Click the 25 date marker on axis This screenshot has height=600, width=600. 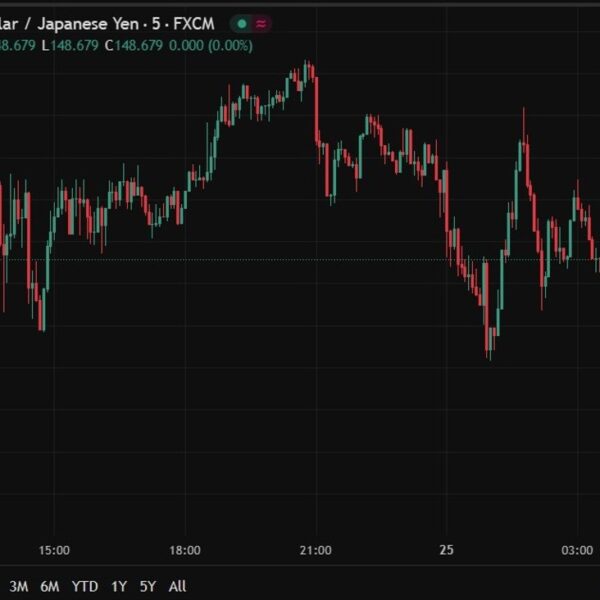click(x=446, y=551)
